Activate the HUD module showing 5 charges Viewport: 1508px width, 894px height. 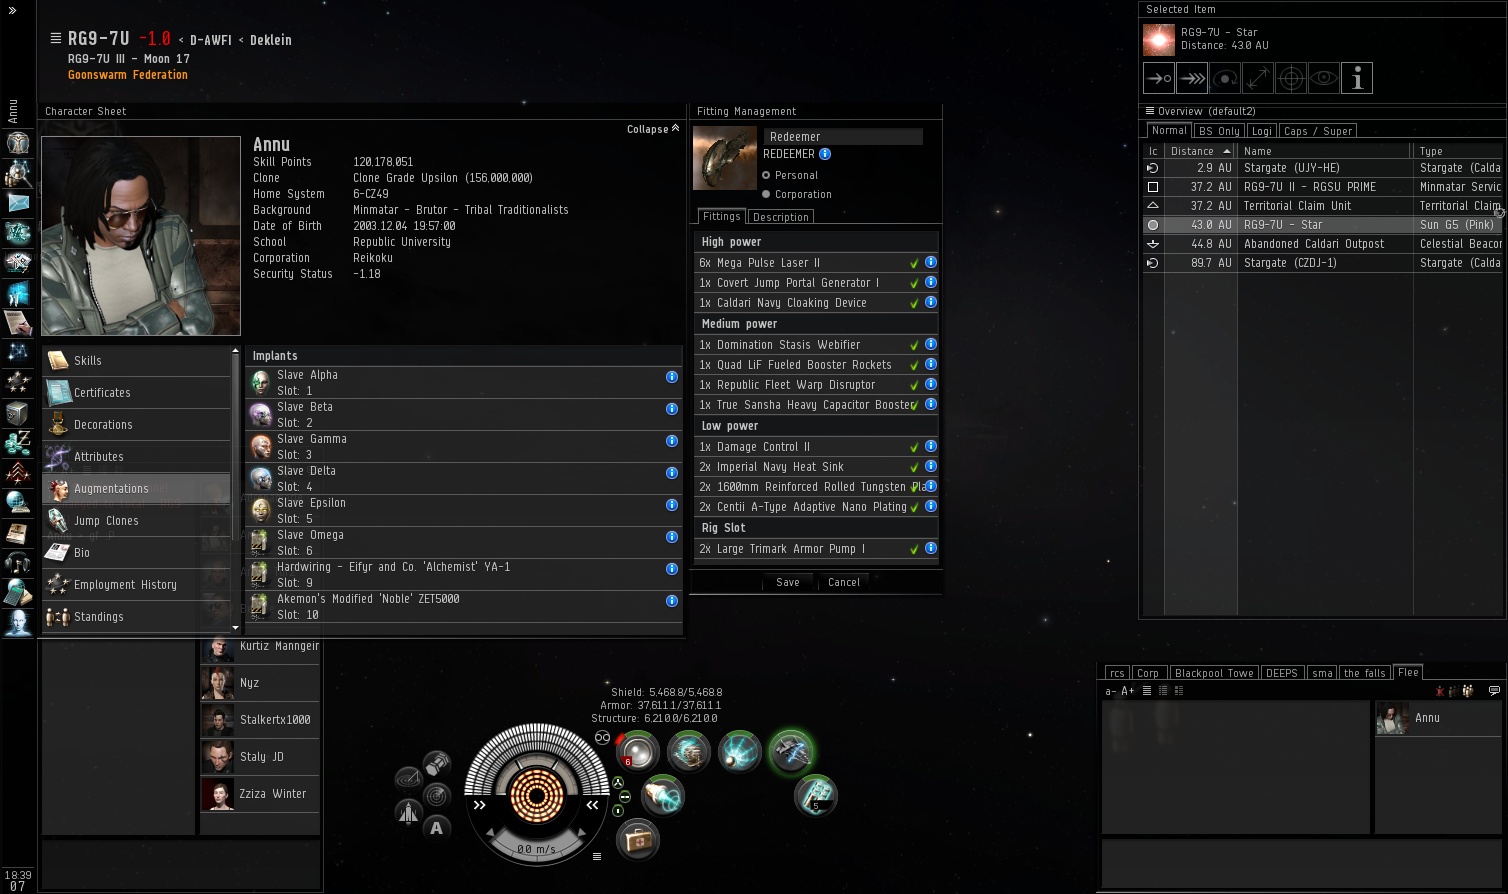click(x=816, y=796)
